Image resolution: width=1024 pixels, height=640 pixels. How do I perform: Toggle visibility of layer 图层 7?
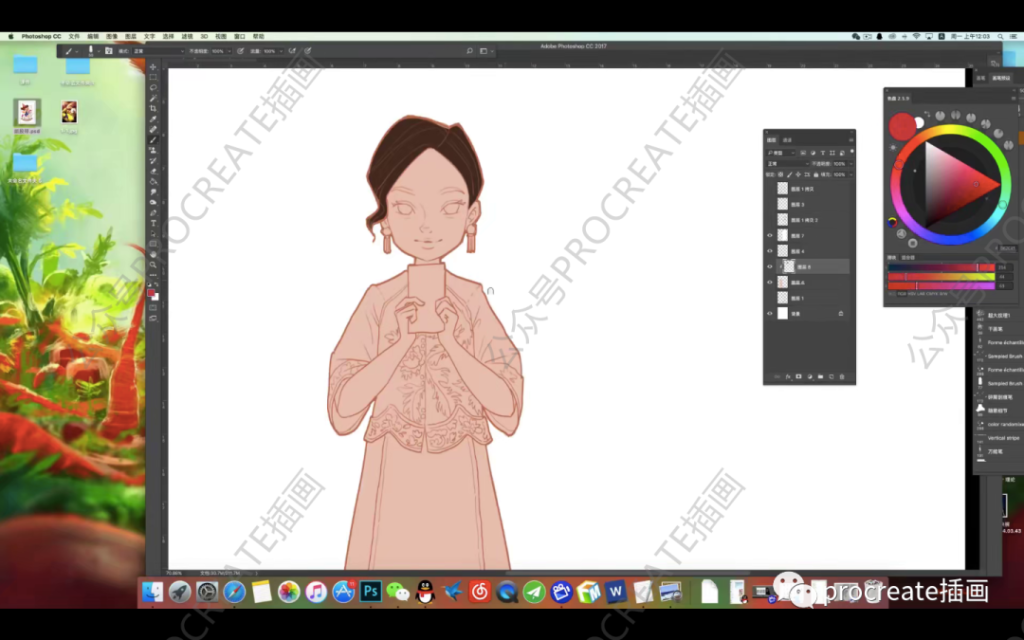click(x=770, y=236)
